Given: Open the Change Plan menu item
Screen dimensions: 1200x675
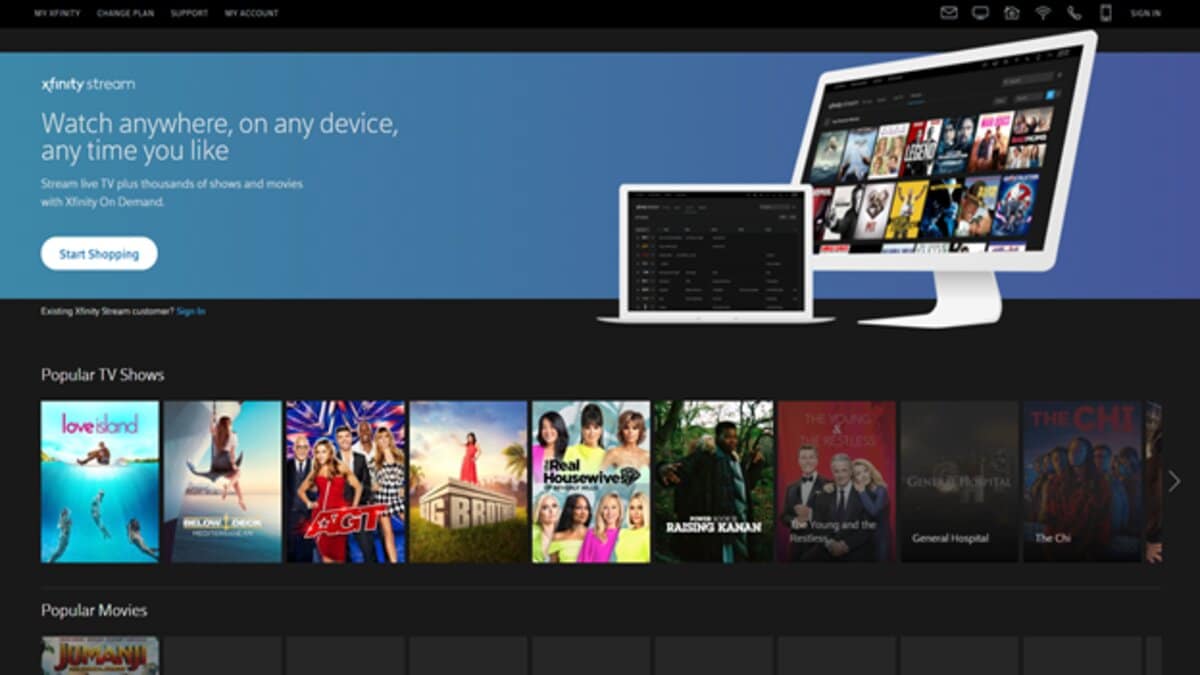Looking at the screenshot, I should click(x=125, y=13).
